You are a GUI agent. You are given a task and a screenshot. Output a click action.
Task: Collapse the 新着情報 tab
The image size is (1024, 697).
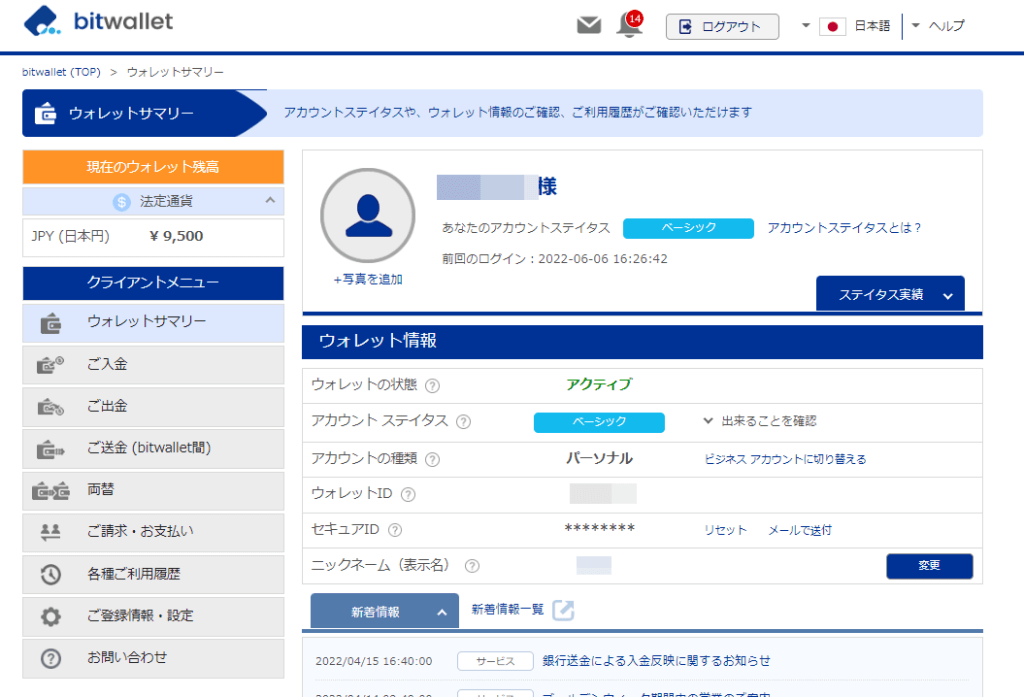[385, 611]
